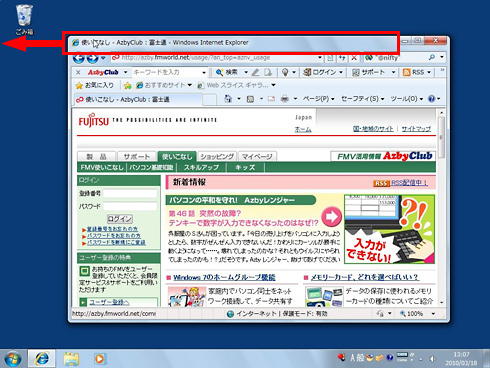Go back with the browser Back arrow

[x=79, y=58]
